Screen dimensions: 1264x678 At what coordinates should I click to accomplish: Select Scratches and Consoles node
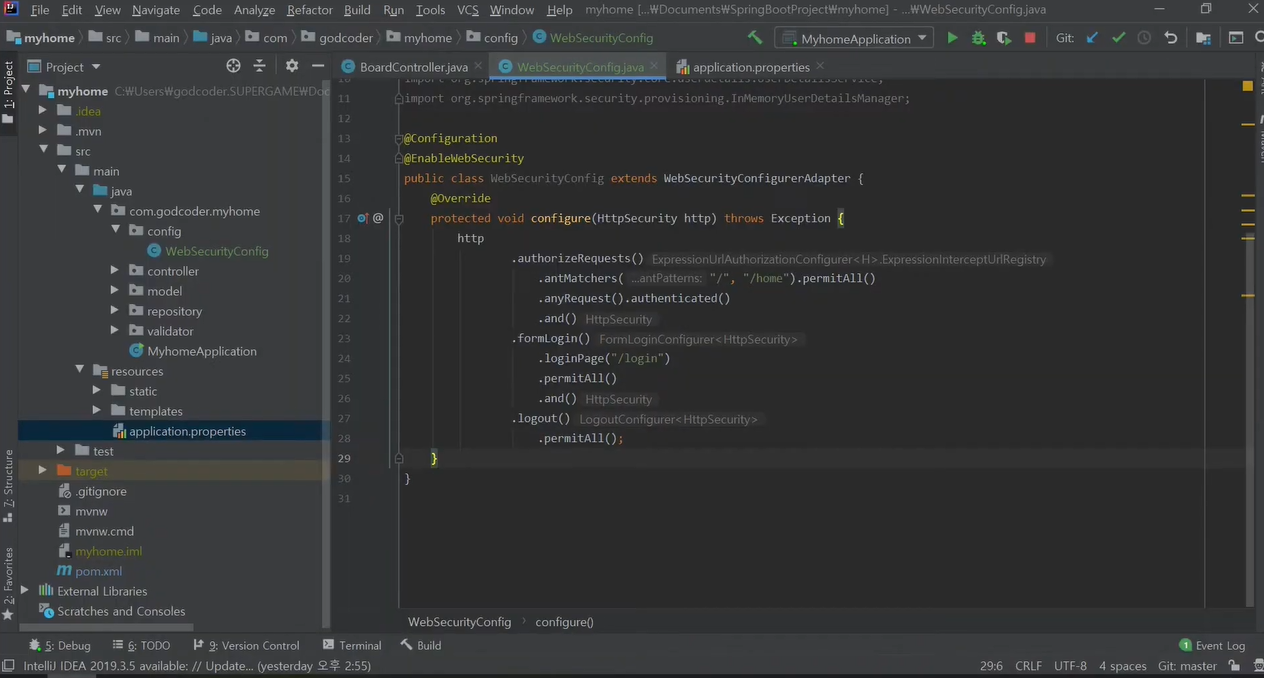[121, 611]
